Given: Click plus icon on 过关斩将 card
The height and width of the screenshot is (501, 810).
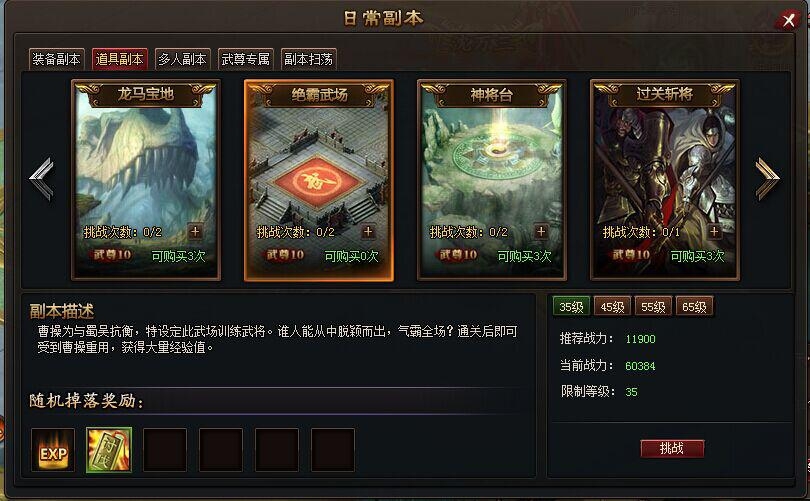Looking at the screenshot, I should point(714,231).
